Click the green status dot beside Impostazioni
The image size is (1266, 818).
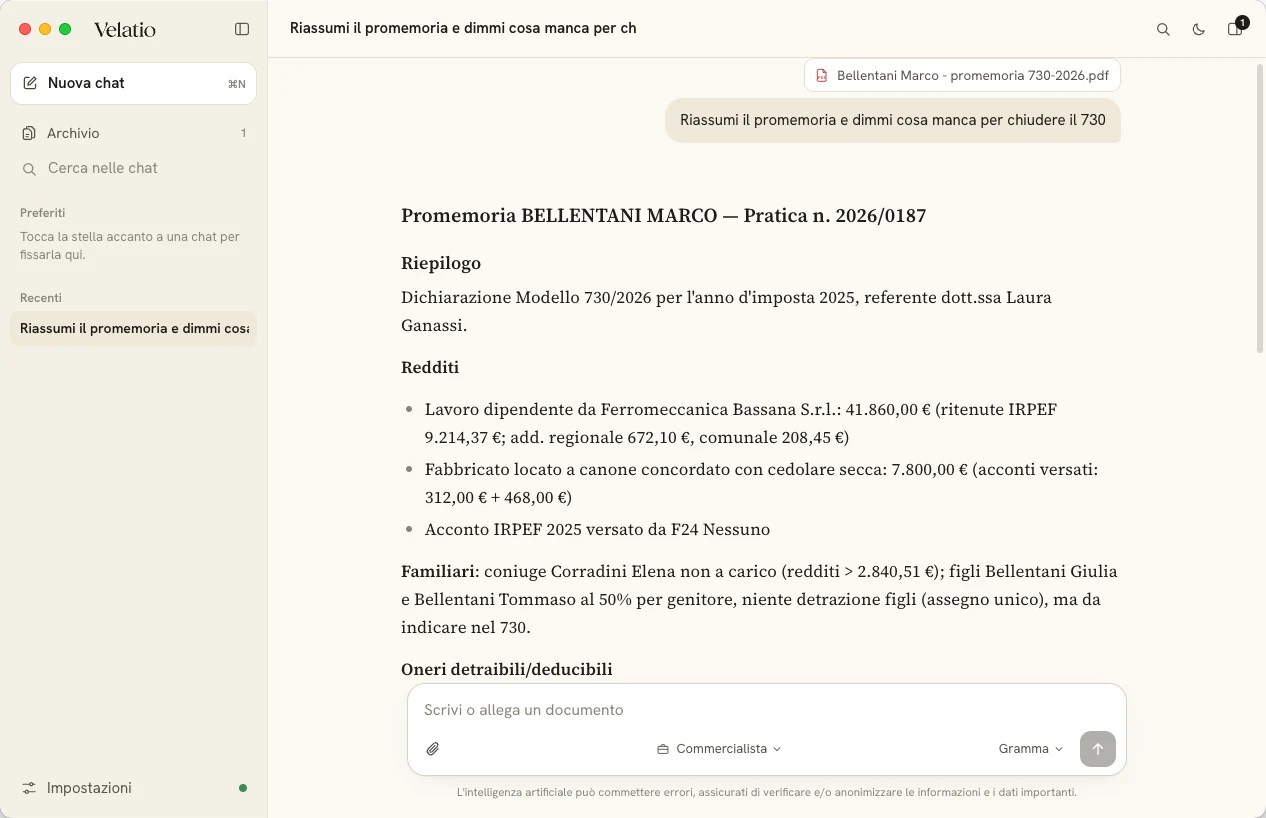click(243, 788)
